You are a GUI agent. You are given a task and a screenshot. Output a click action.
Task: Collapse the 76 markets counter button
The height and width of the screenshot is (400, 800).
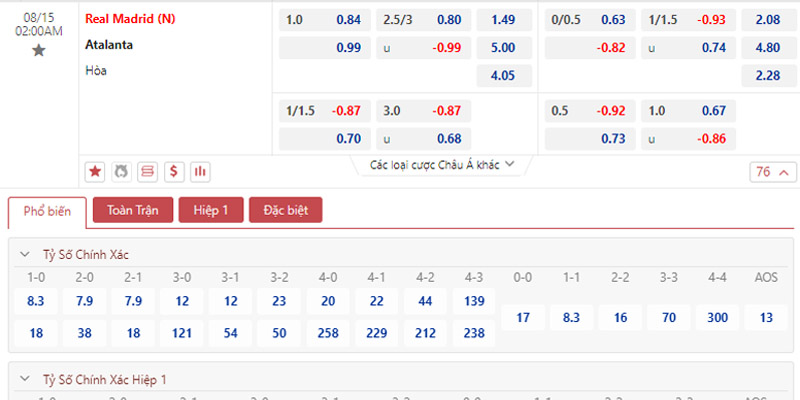tap(772, 172)
